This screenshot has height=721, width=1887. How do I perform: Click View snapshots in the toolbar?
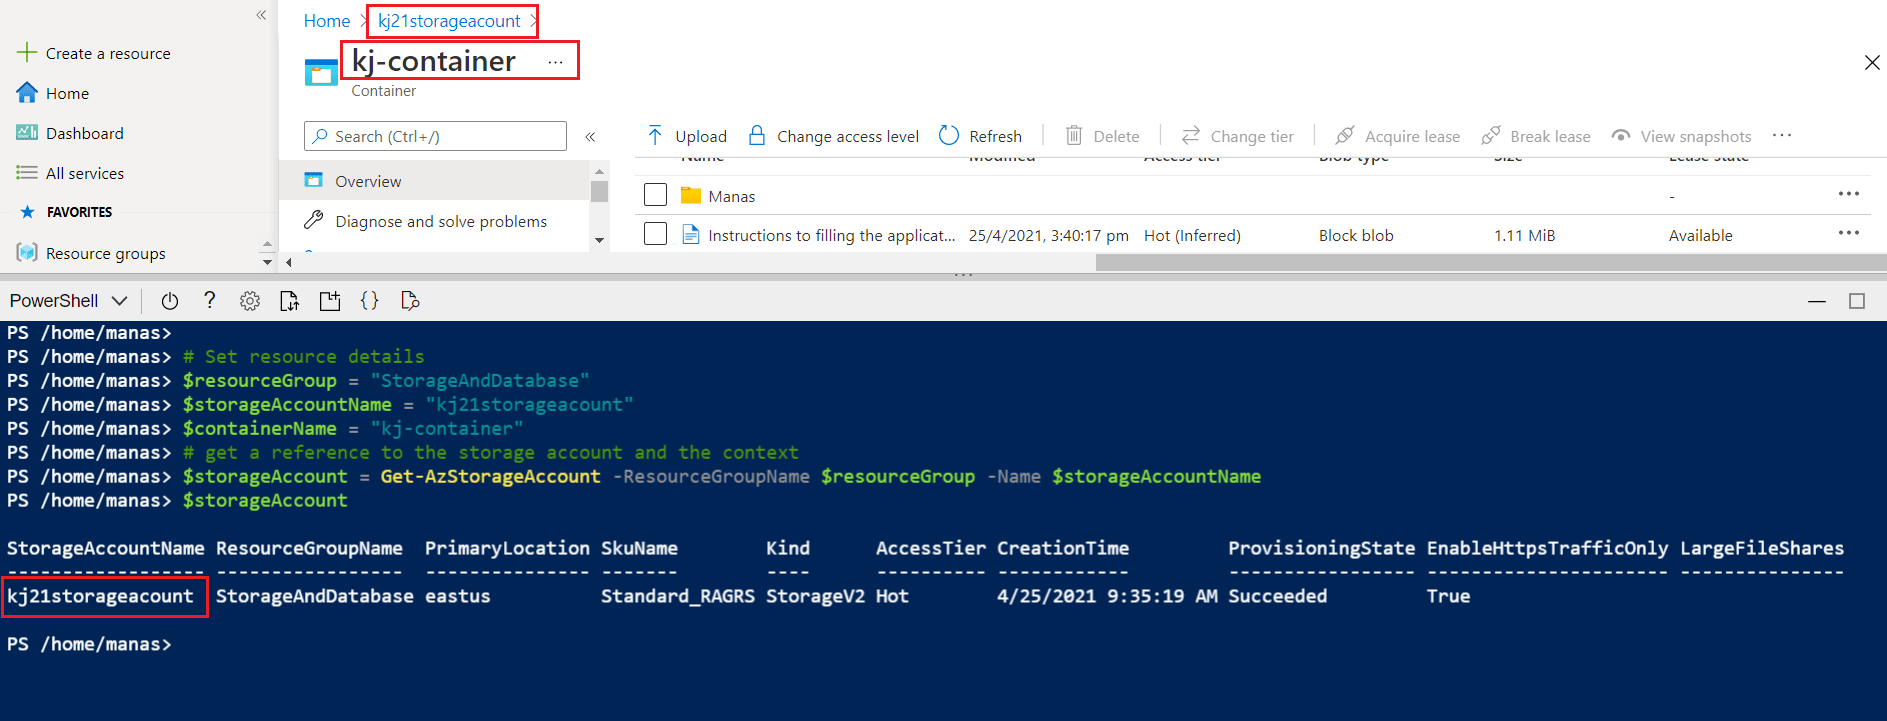(1681, 136)
